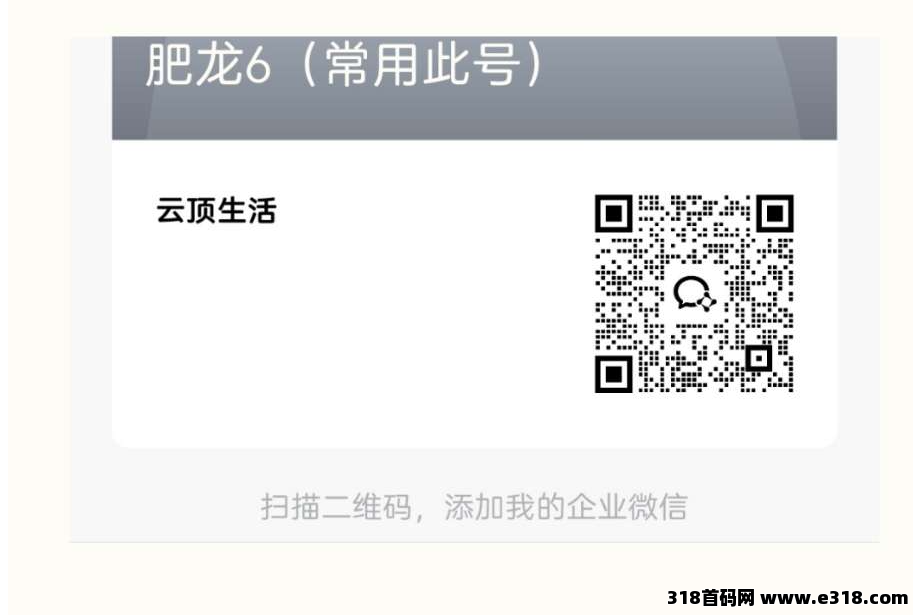The width and height of the screenshot is (913, 615).
Task: Click the 二维码 words in footer hint
Action: [x=366, y=506]
